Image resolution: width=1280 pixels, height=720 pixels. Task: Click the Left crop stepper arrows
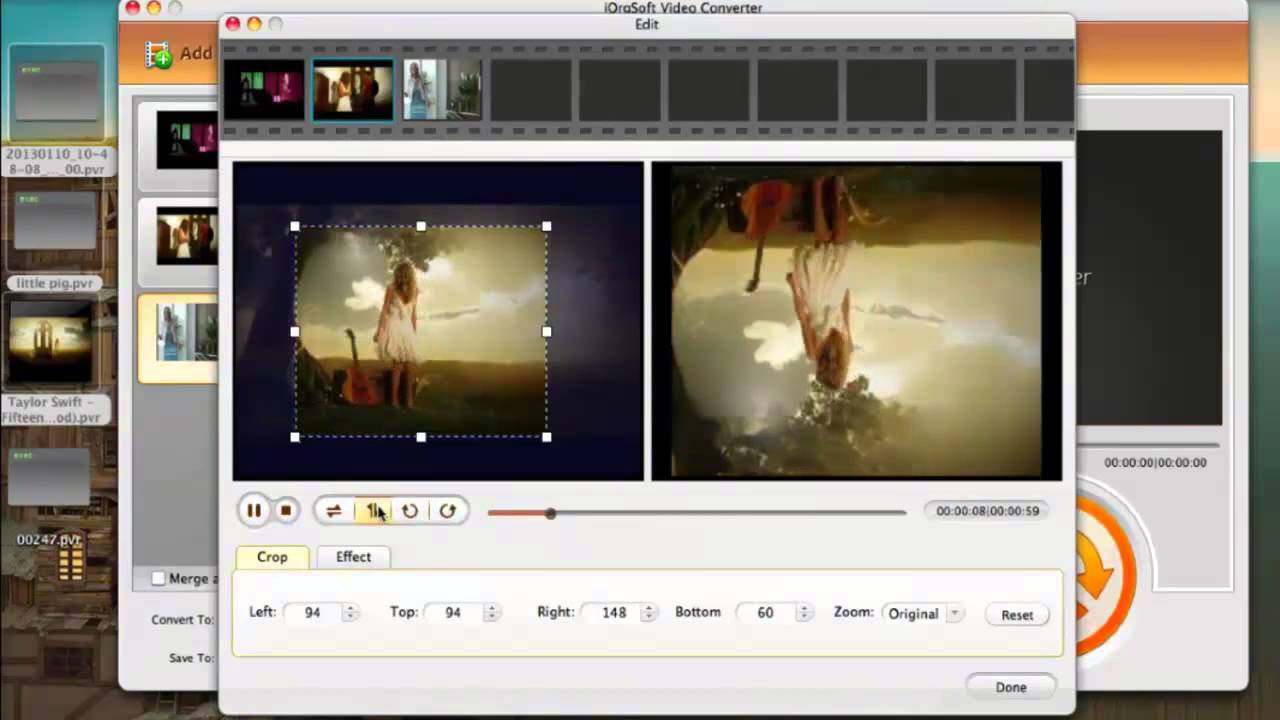click(349, 613)
